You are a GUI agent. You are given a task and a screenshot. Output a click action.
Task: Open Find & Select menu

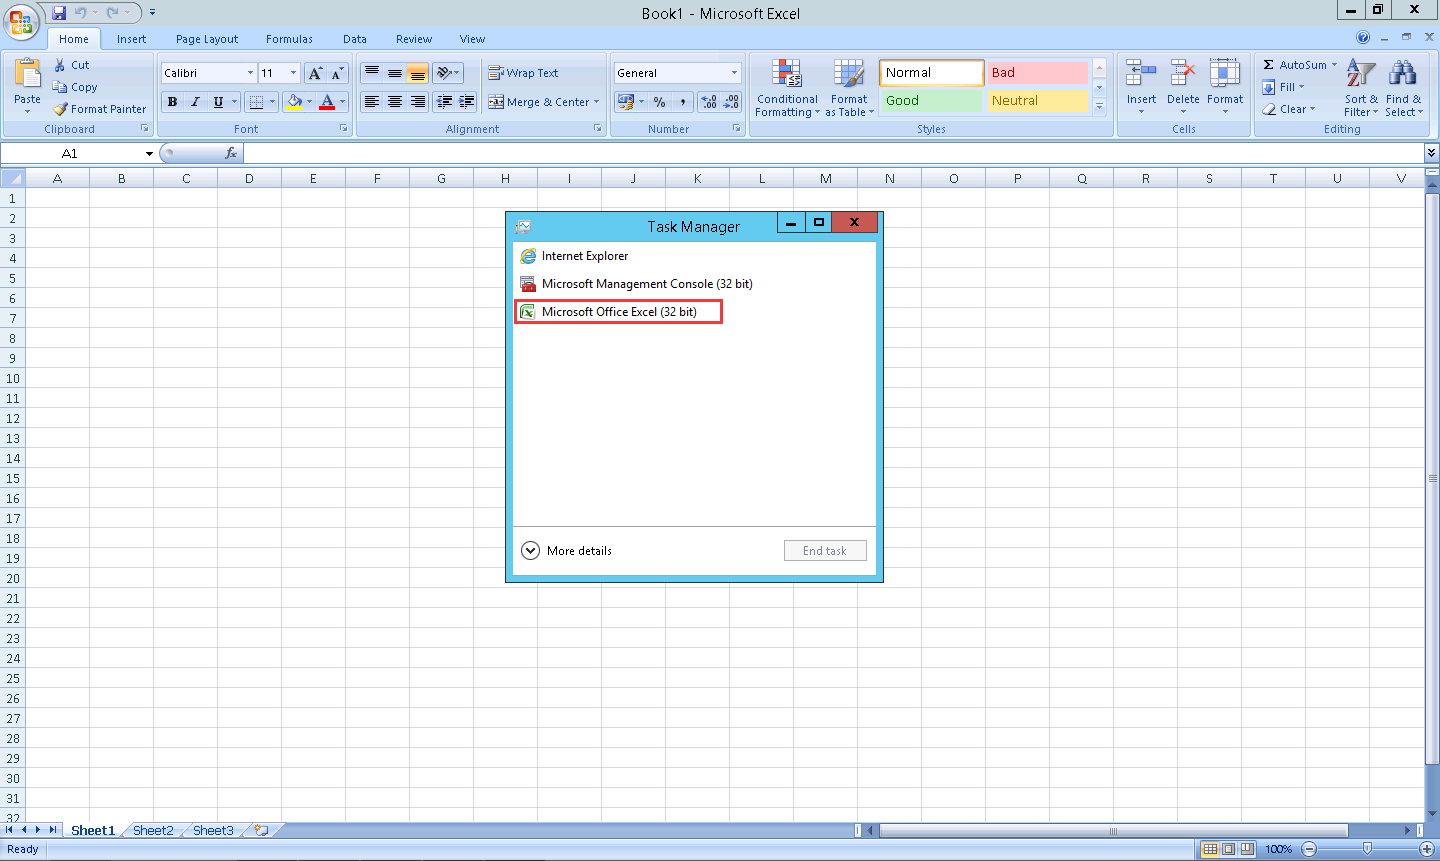coord(1403,88)
